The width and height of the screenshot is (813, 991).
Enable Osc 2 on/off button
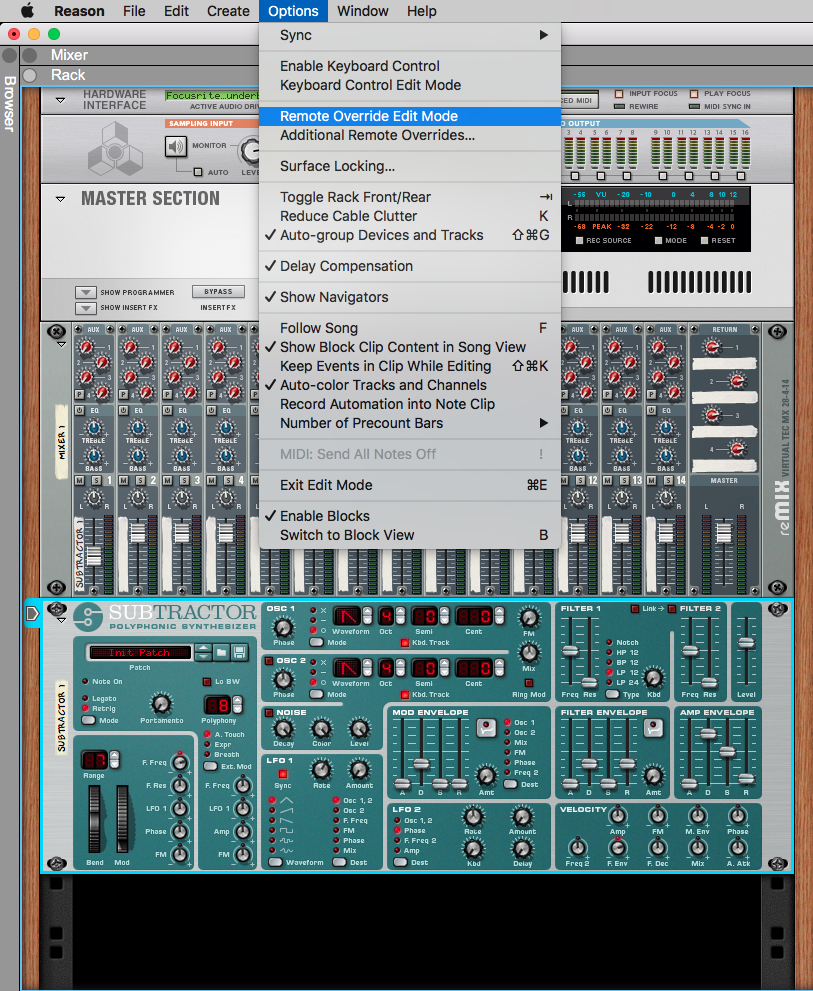(269, 661)
